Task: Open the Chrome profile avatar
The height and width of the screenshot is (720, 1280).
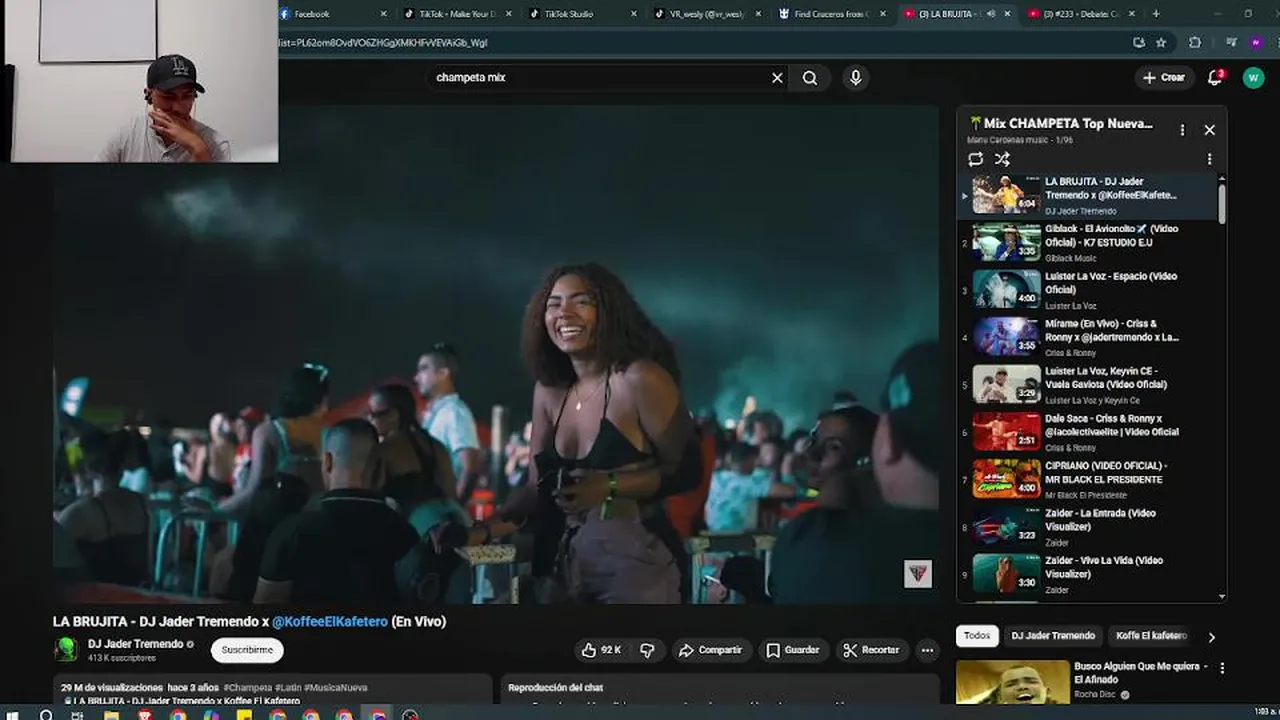Action: click(1256, 43)
